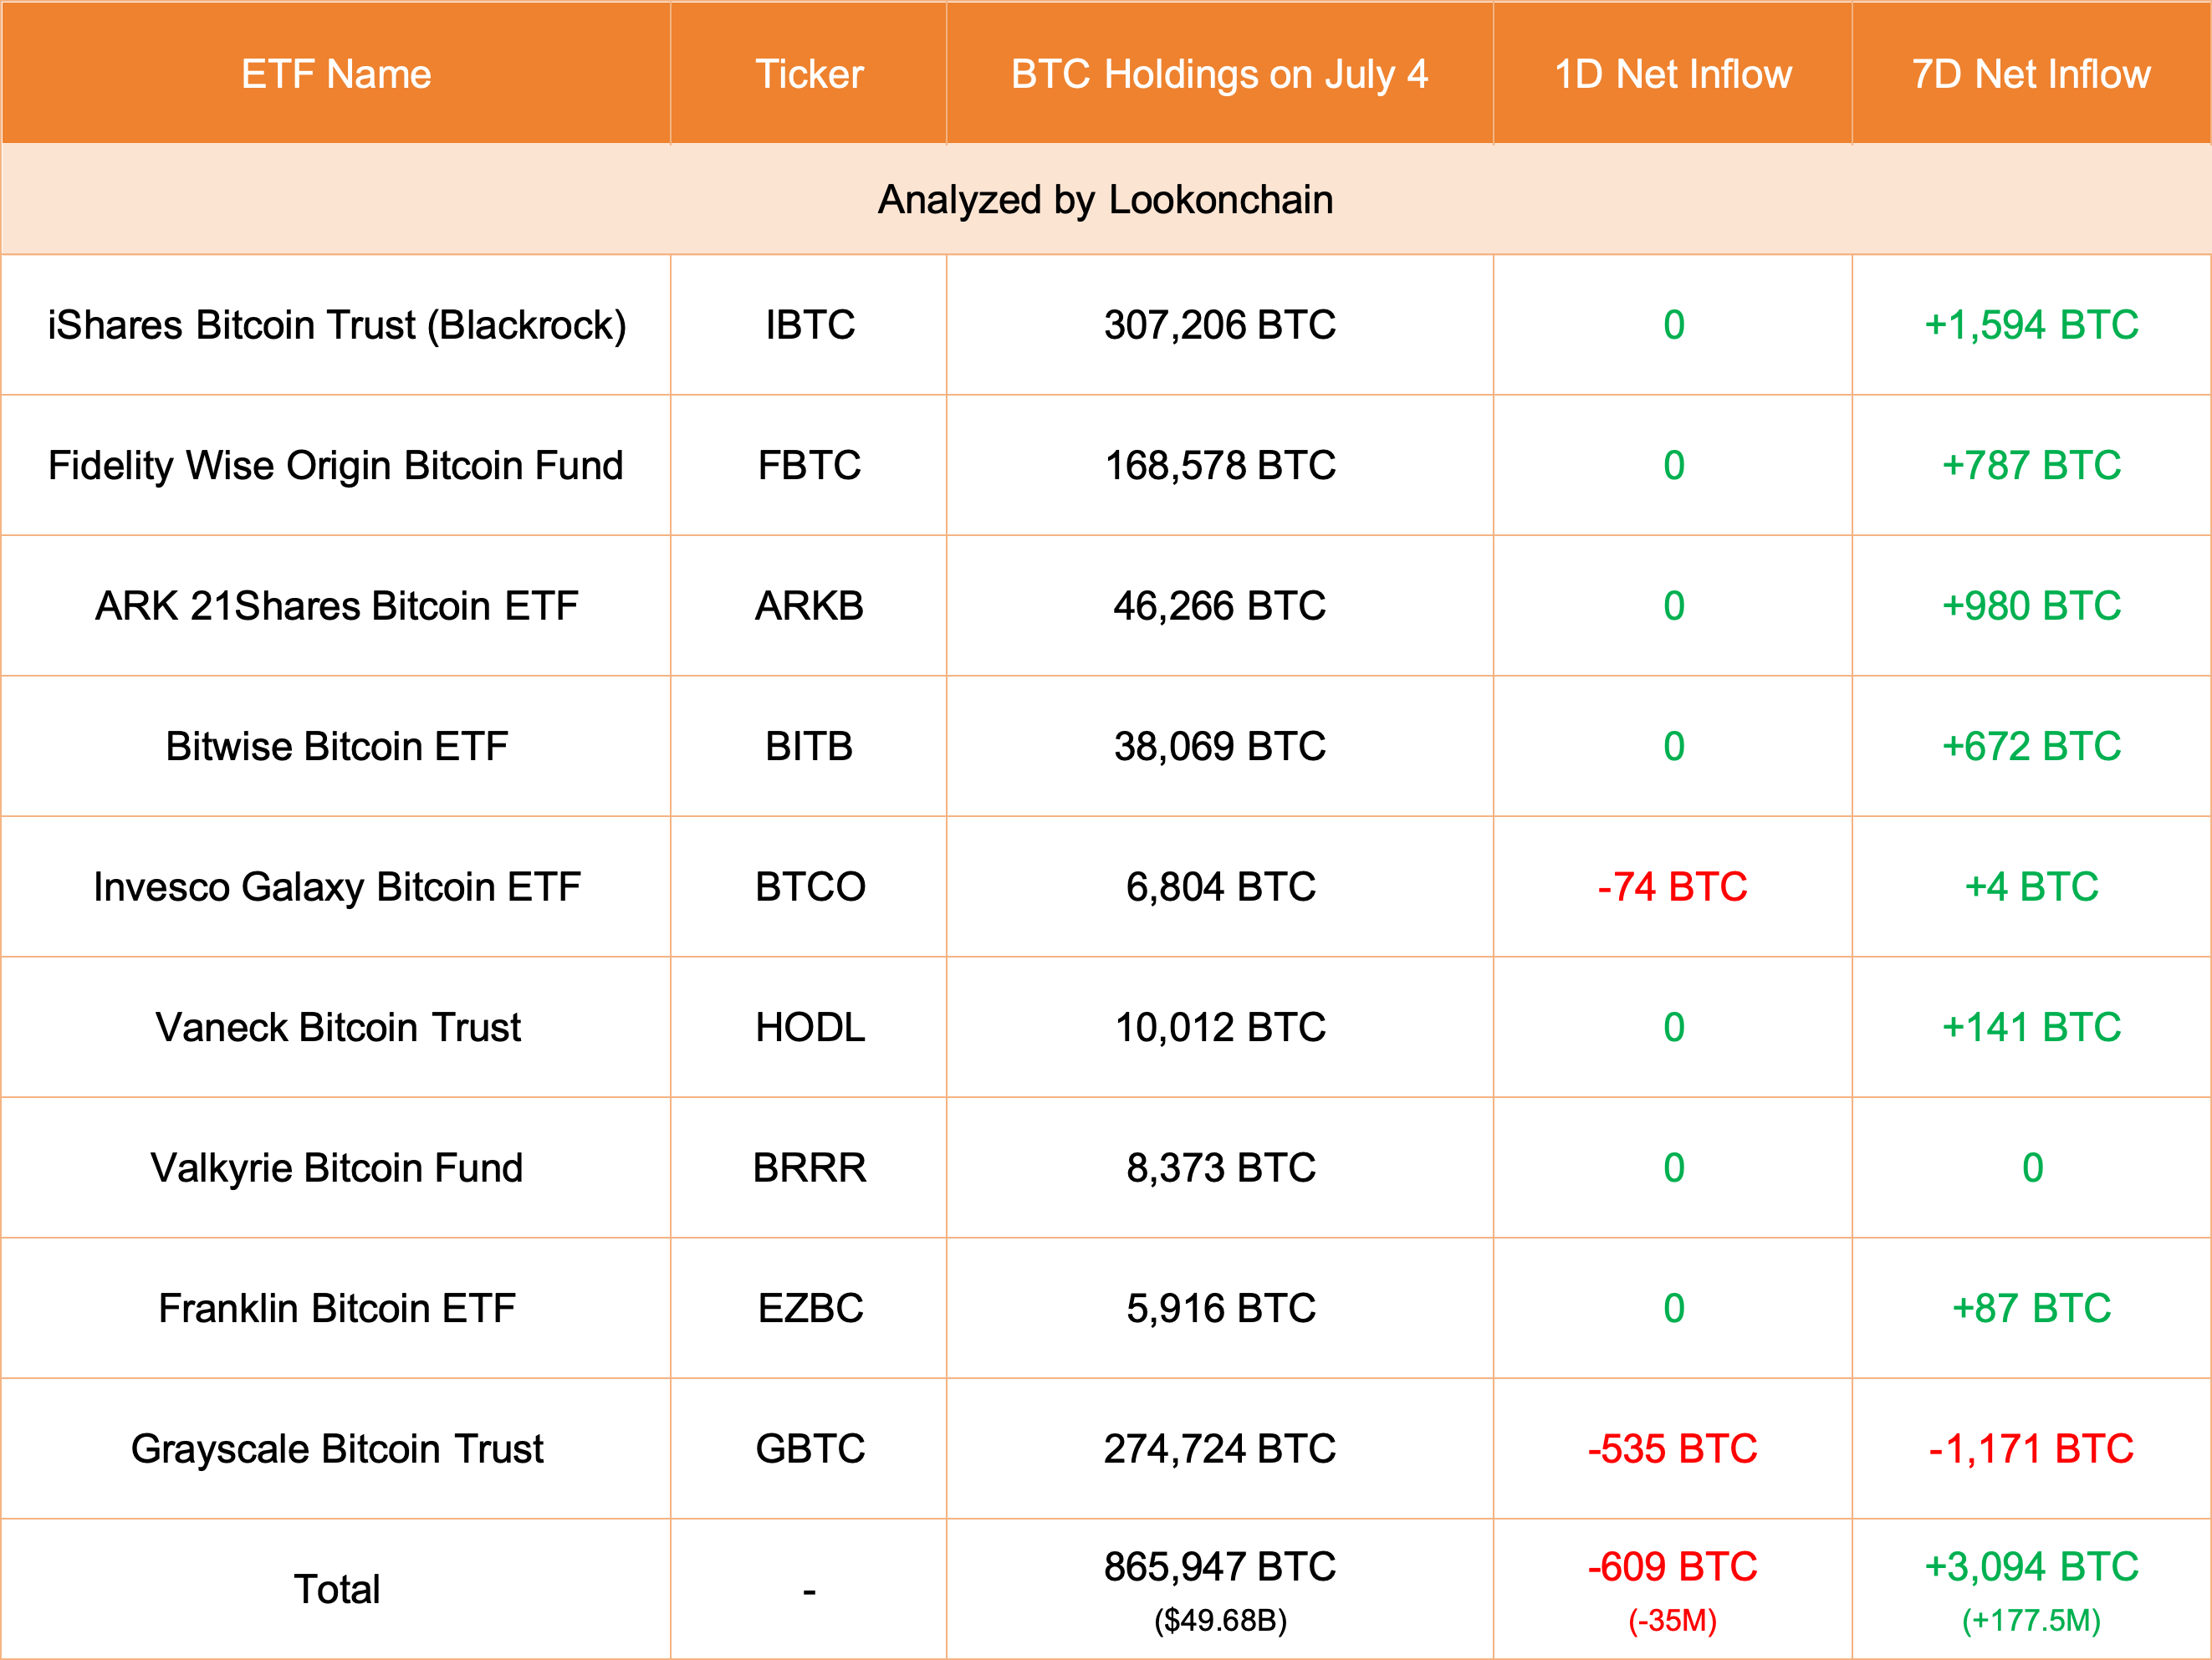This screenshot has width=2212, height=1660.
Task: Click the FBTC ticker cell
Action: (x=809, y=466)
